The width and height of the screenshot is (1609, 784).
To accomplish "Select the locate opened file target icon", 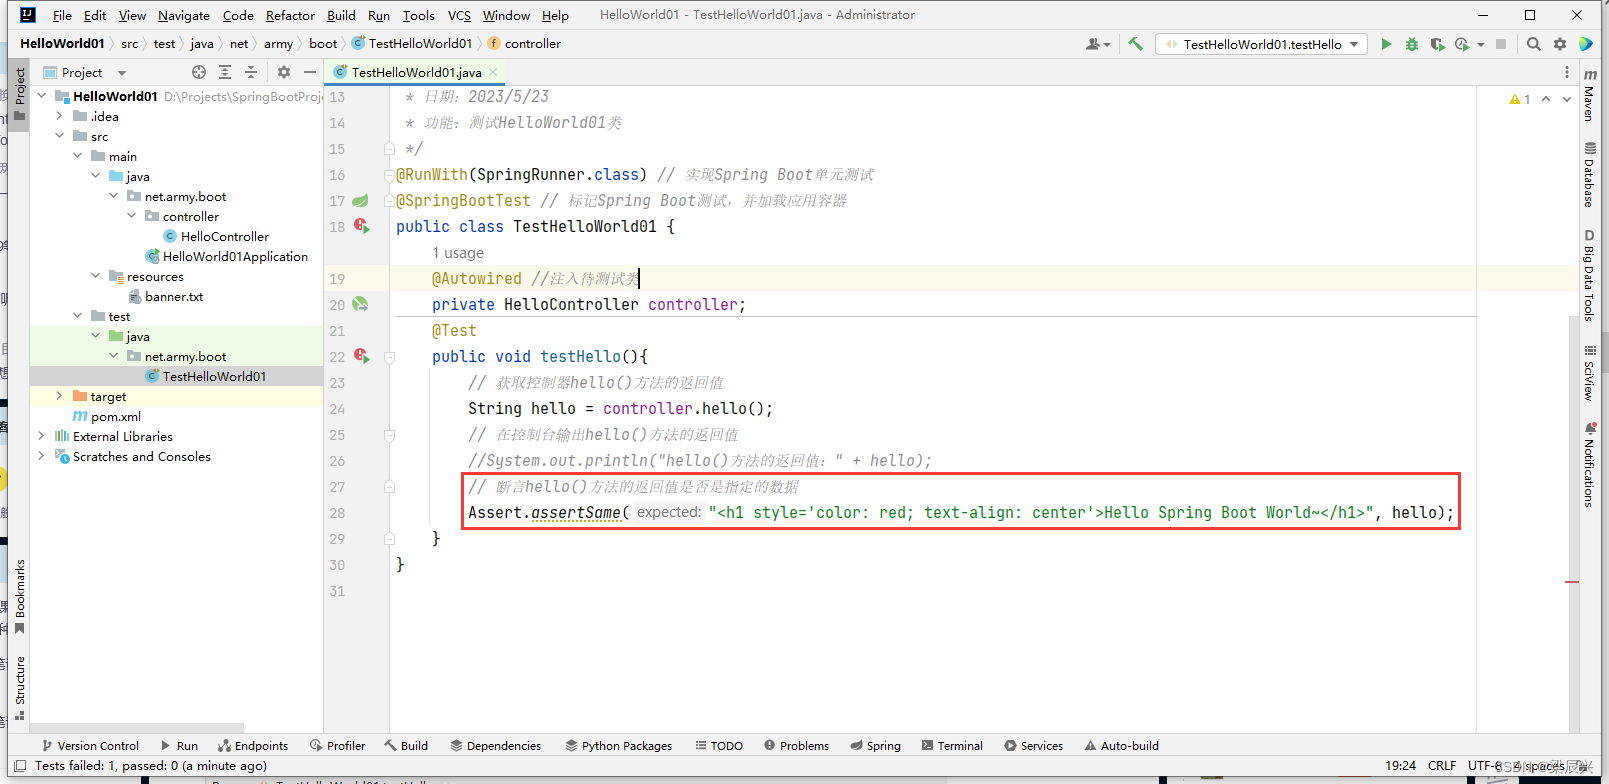I will (199, 72).
